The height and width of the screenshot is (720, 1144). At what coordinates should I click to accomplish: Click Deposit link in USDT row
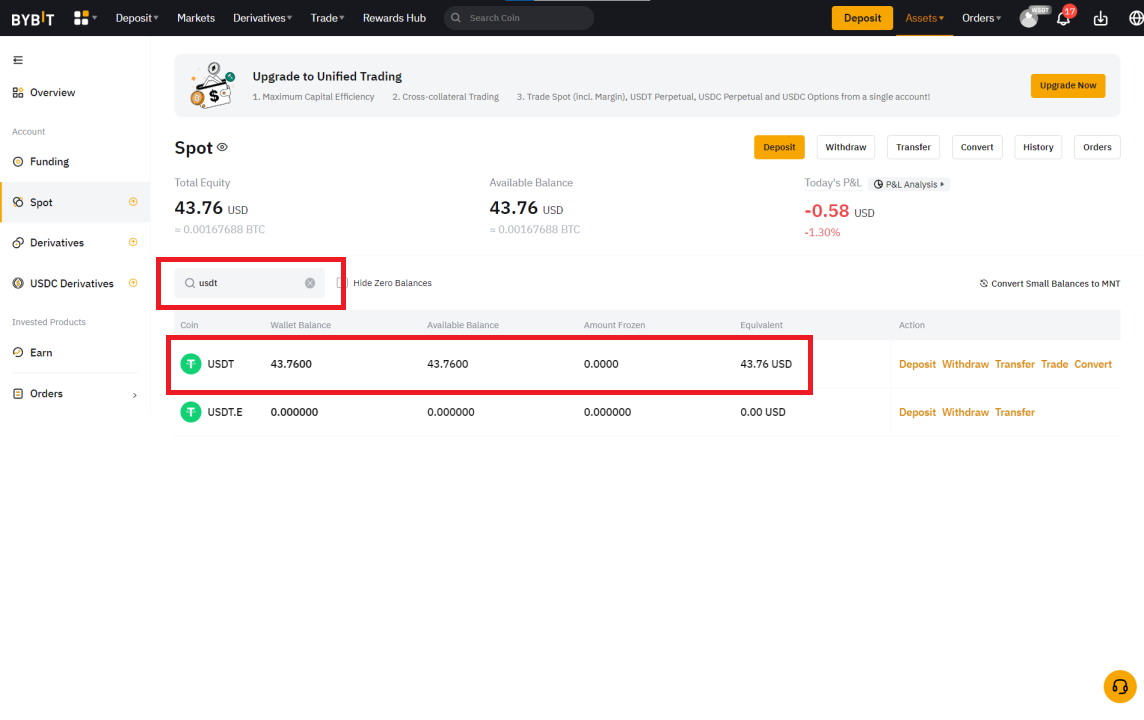(917, 364)
